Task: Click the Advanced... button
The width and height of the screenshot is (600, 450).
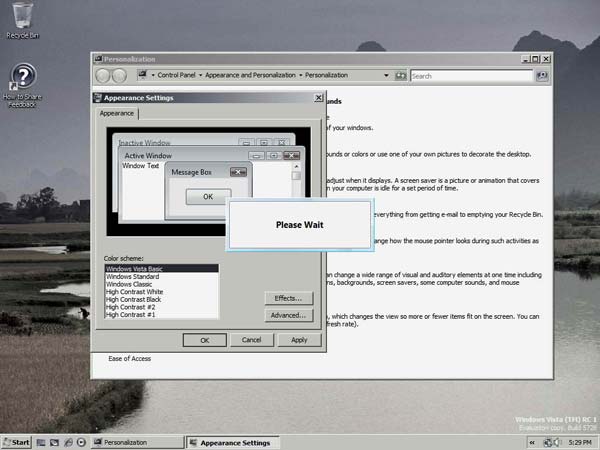Action: click(287, 315)
